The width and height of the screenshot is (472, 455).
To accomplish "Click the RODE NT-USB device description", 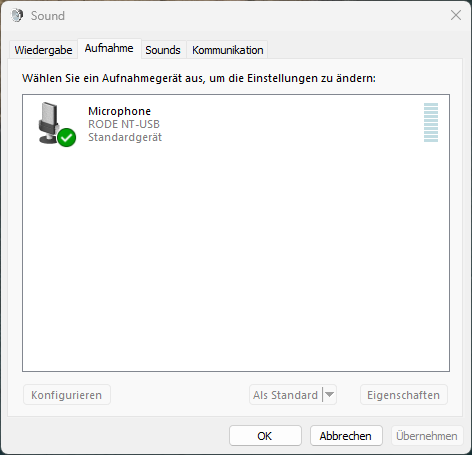I will [x=124, y=124].
